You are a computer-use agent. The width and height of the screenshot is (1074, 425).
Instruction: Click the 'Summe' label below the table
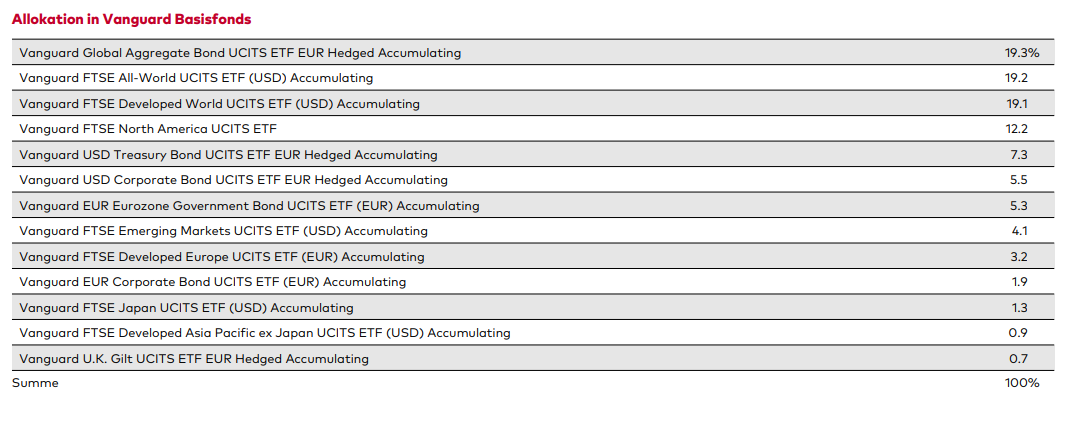click(35, 383)
